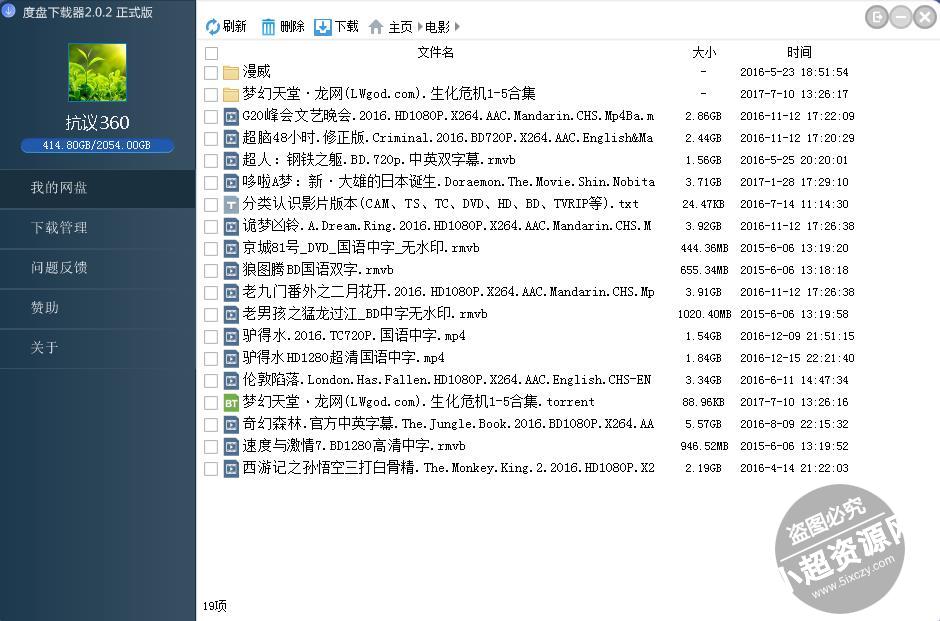Click the 414.80GB/2054.00GB storage bar
The height and width of the screenshot is (621, 940).
[x=97, y=144]
